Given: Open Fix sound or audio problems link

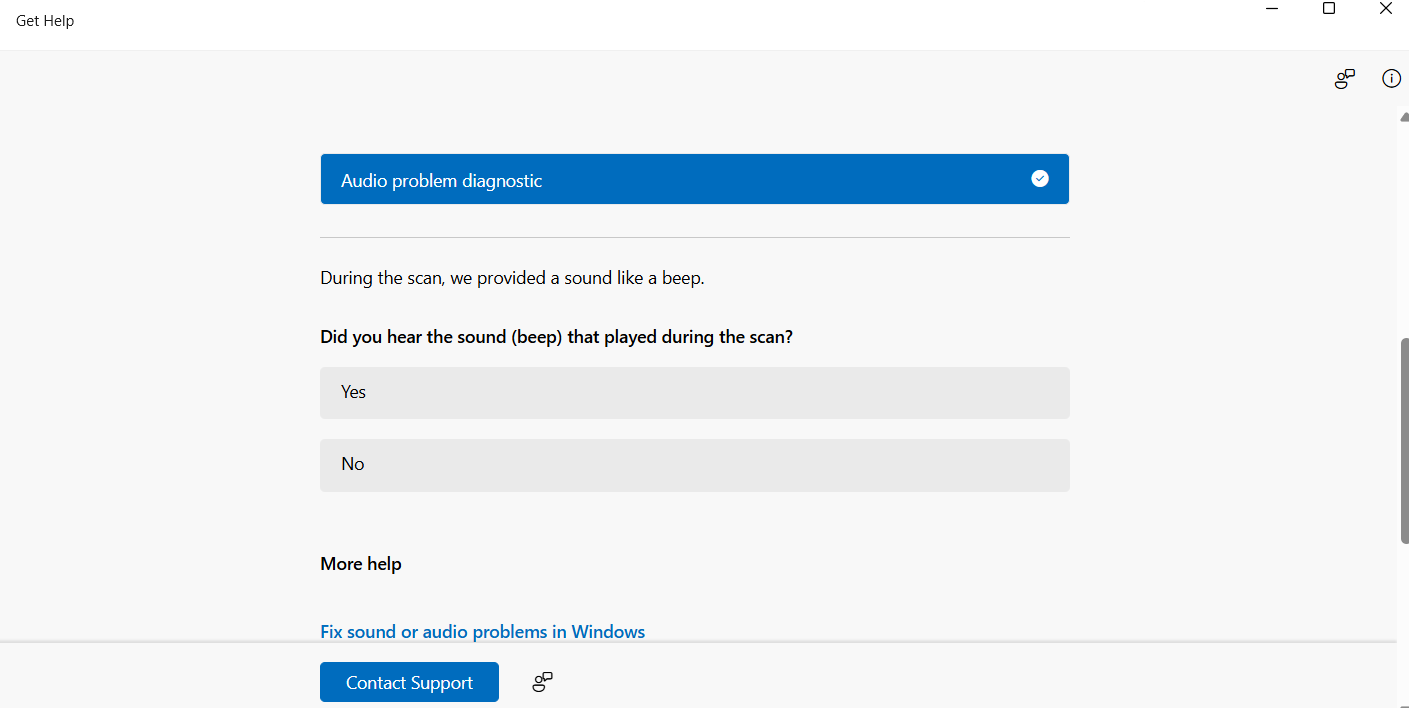Looking at the screenshot, I should pos(482,632).
